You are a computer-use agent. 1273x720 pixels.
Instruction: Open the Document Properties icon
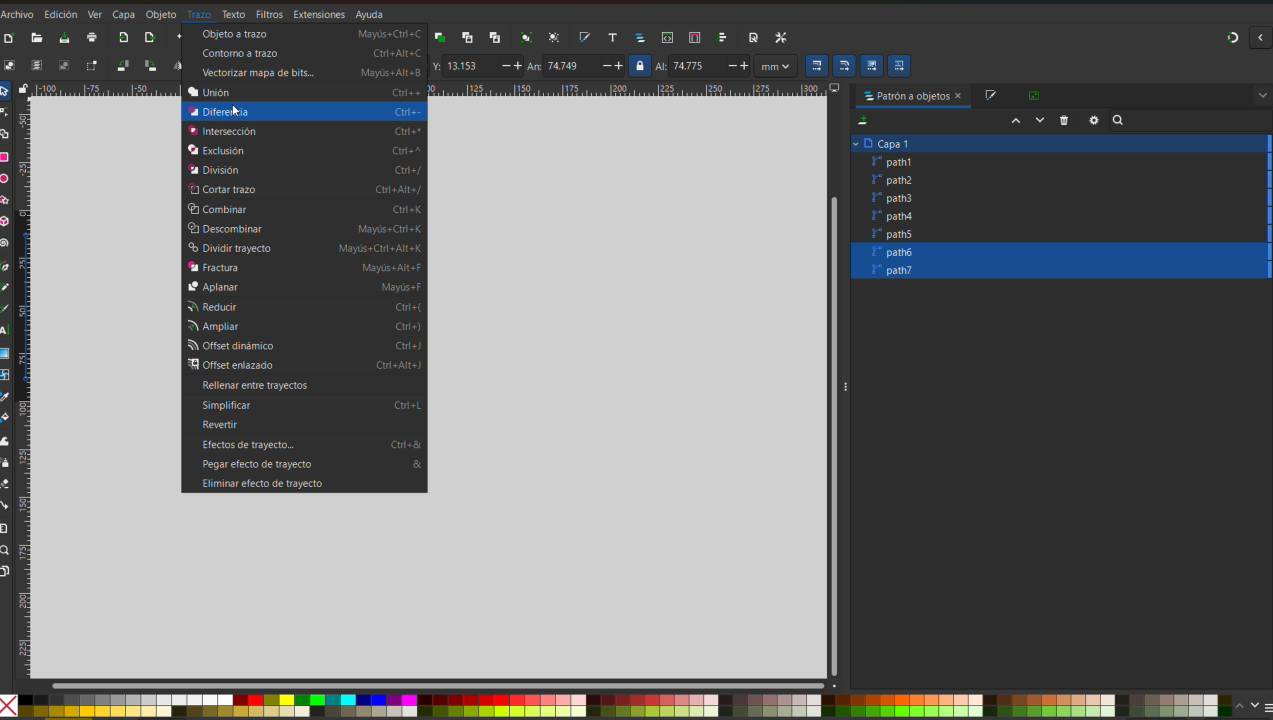(753, 38)
